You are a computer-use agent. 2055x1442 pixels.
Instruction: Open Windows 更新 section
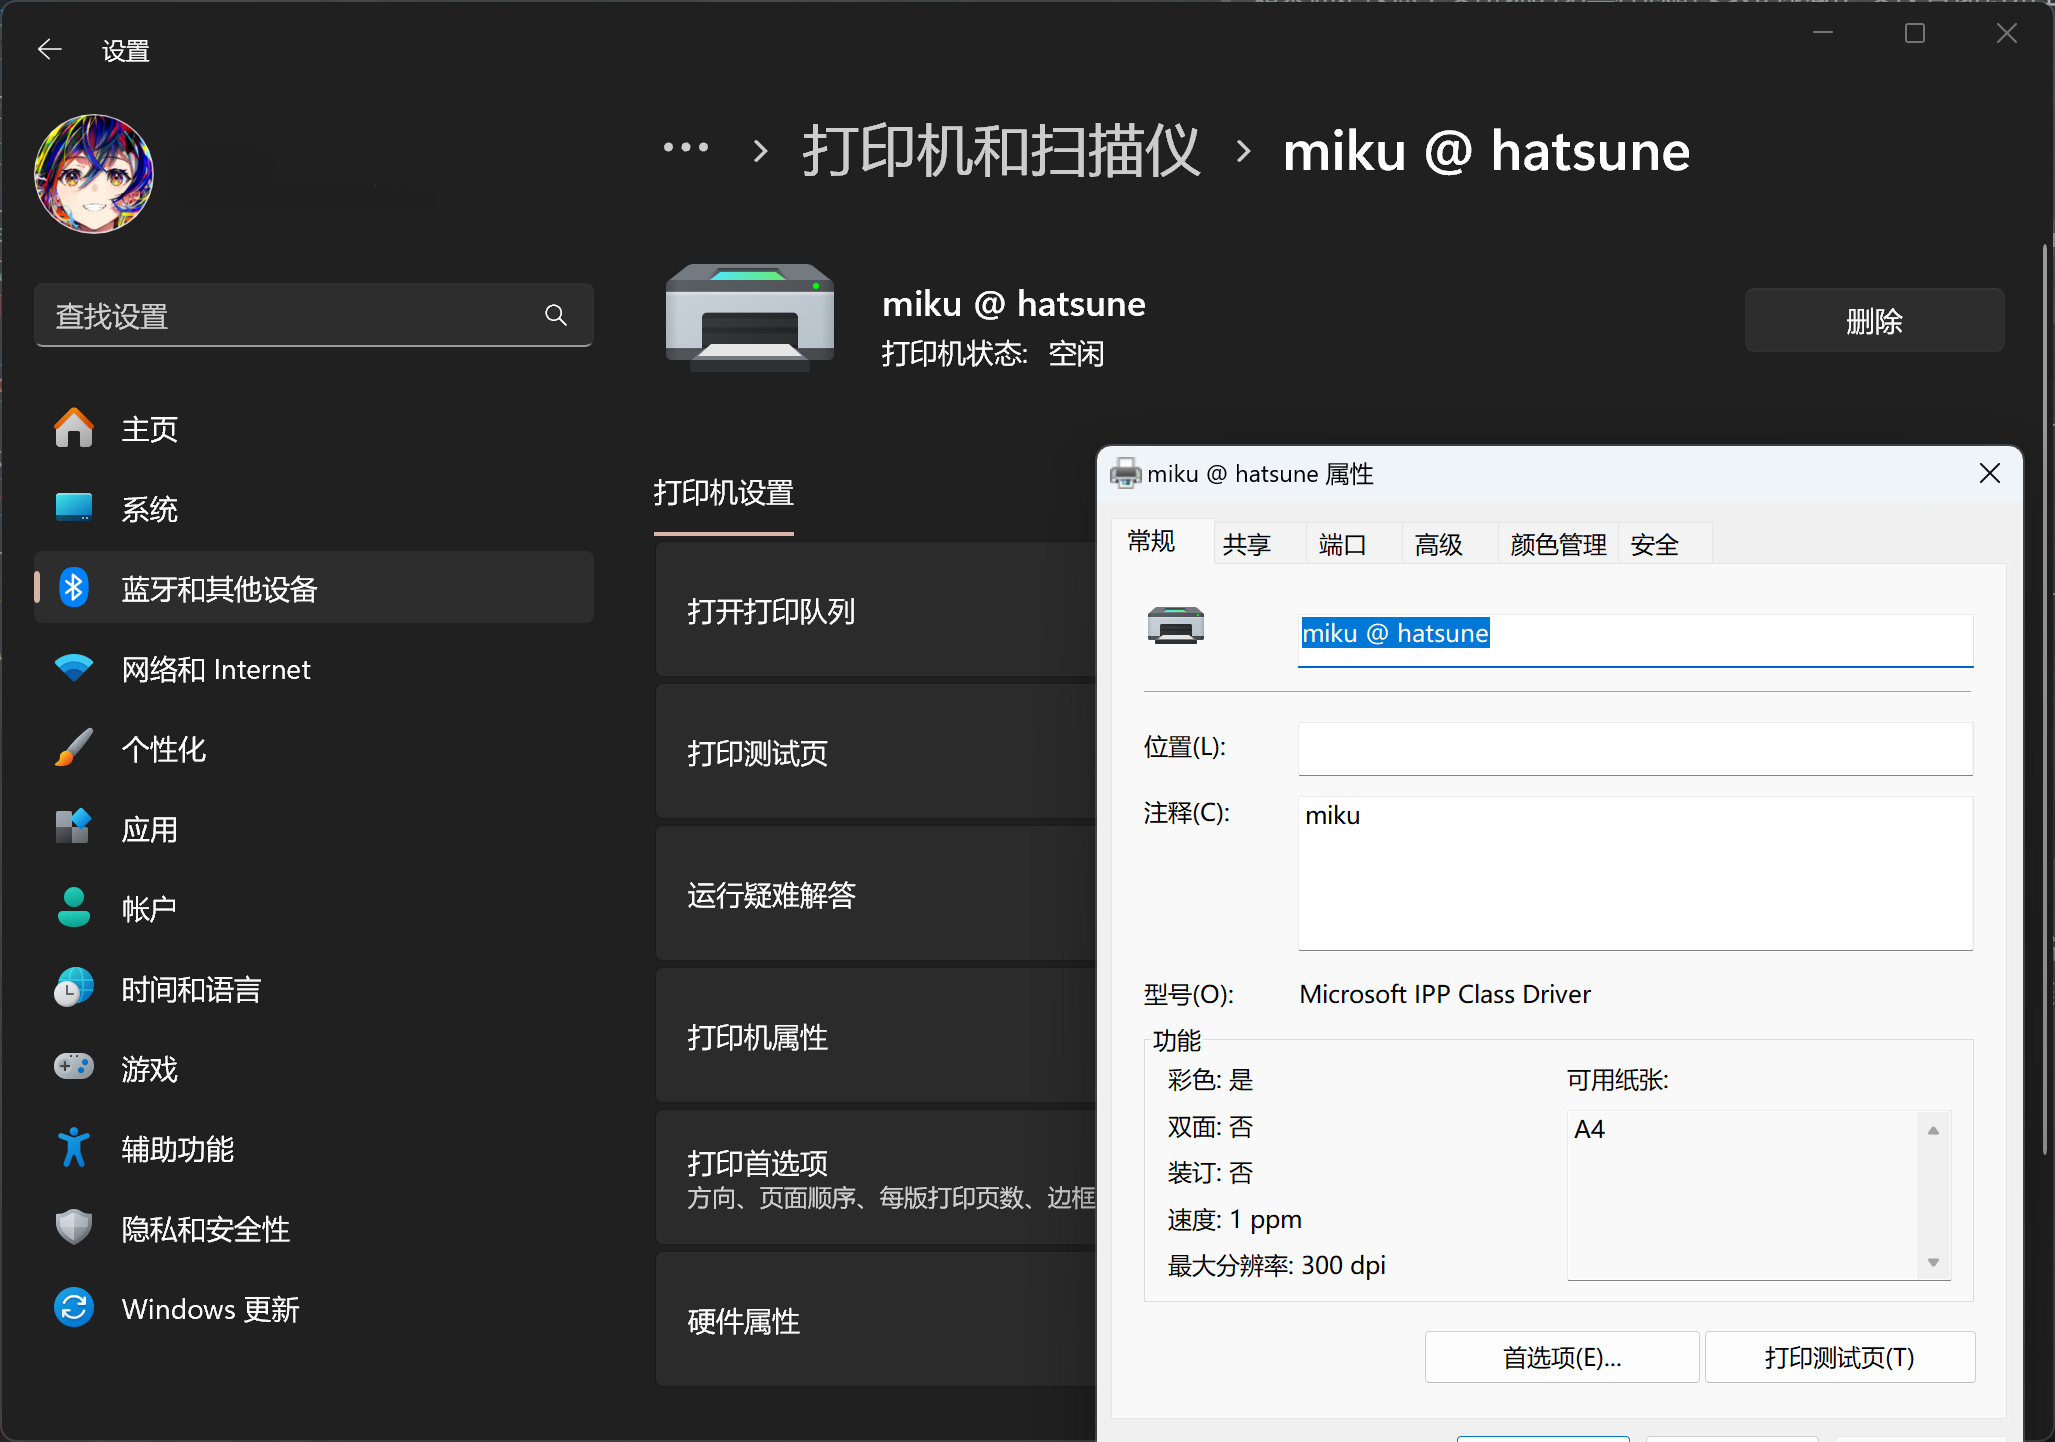coord(313,1309)
